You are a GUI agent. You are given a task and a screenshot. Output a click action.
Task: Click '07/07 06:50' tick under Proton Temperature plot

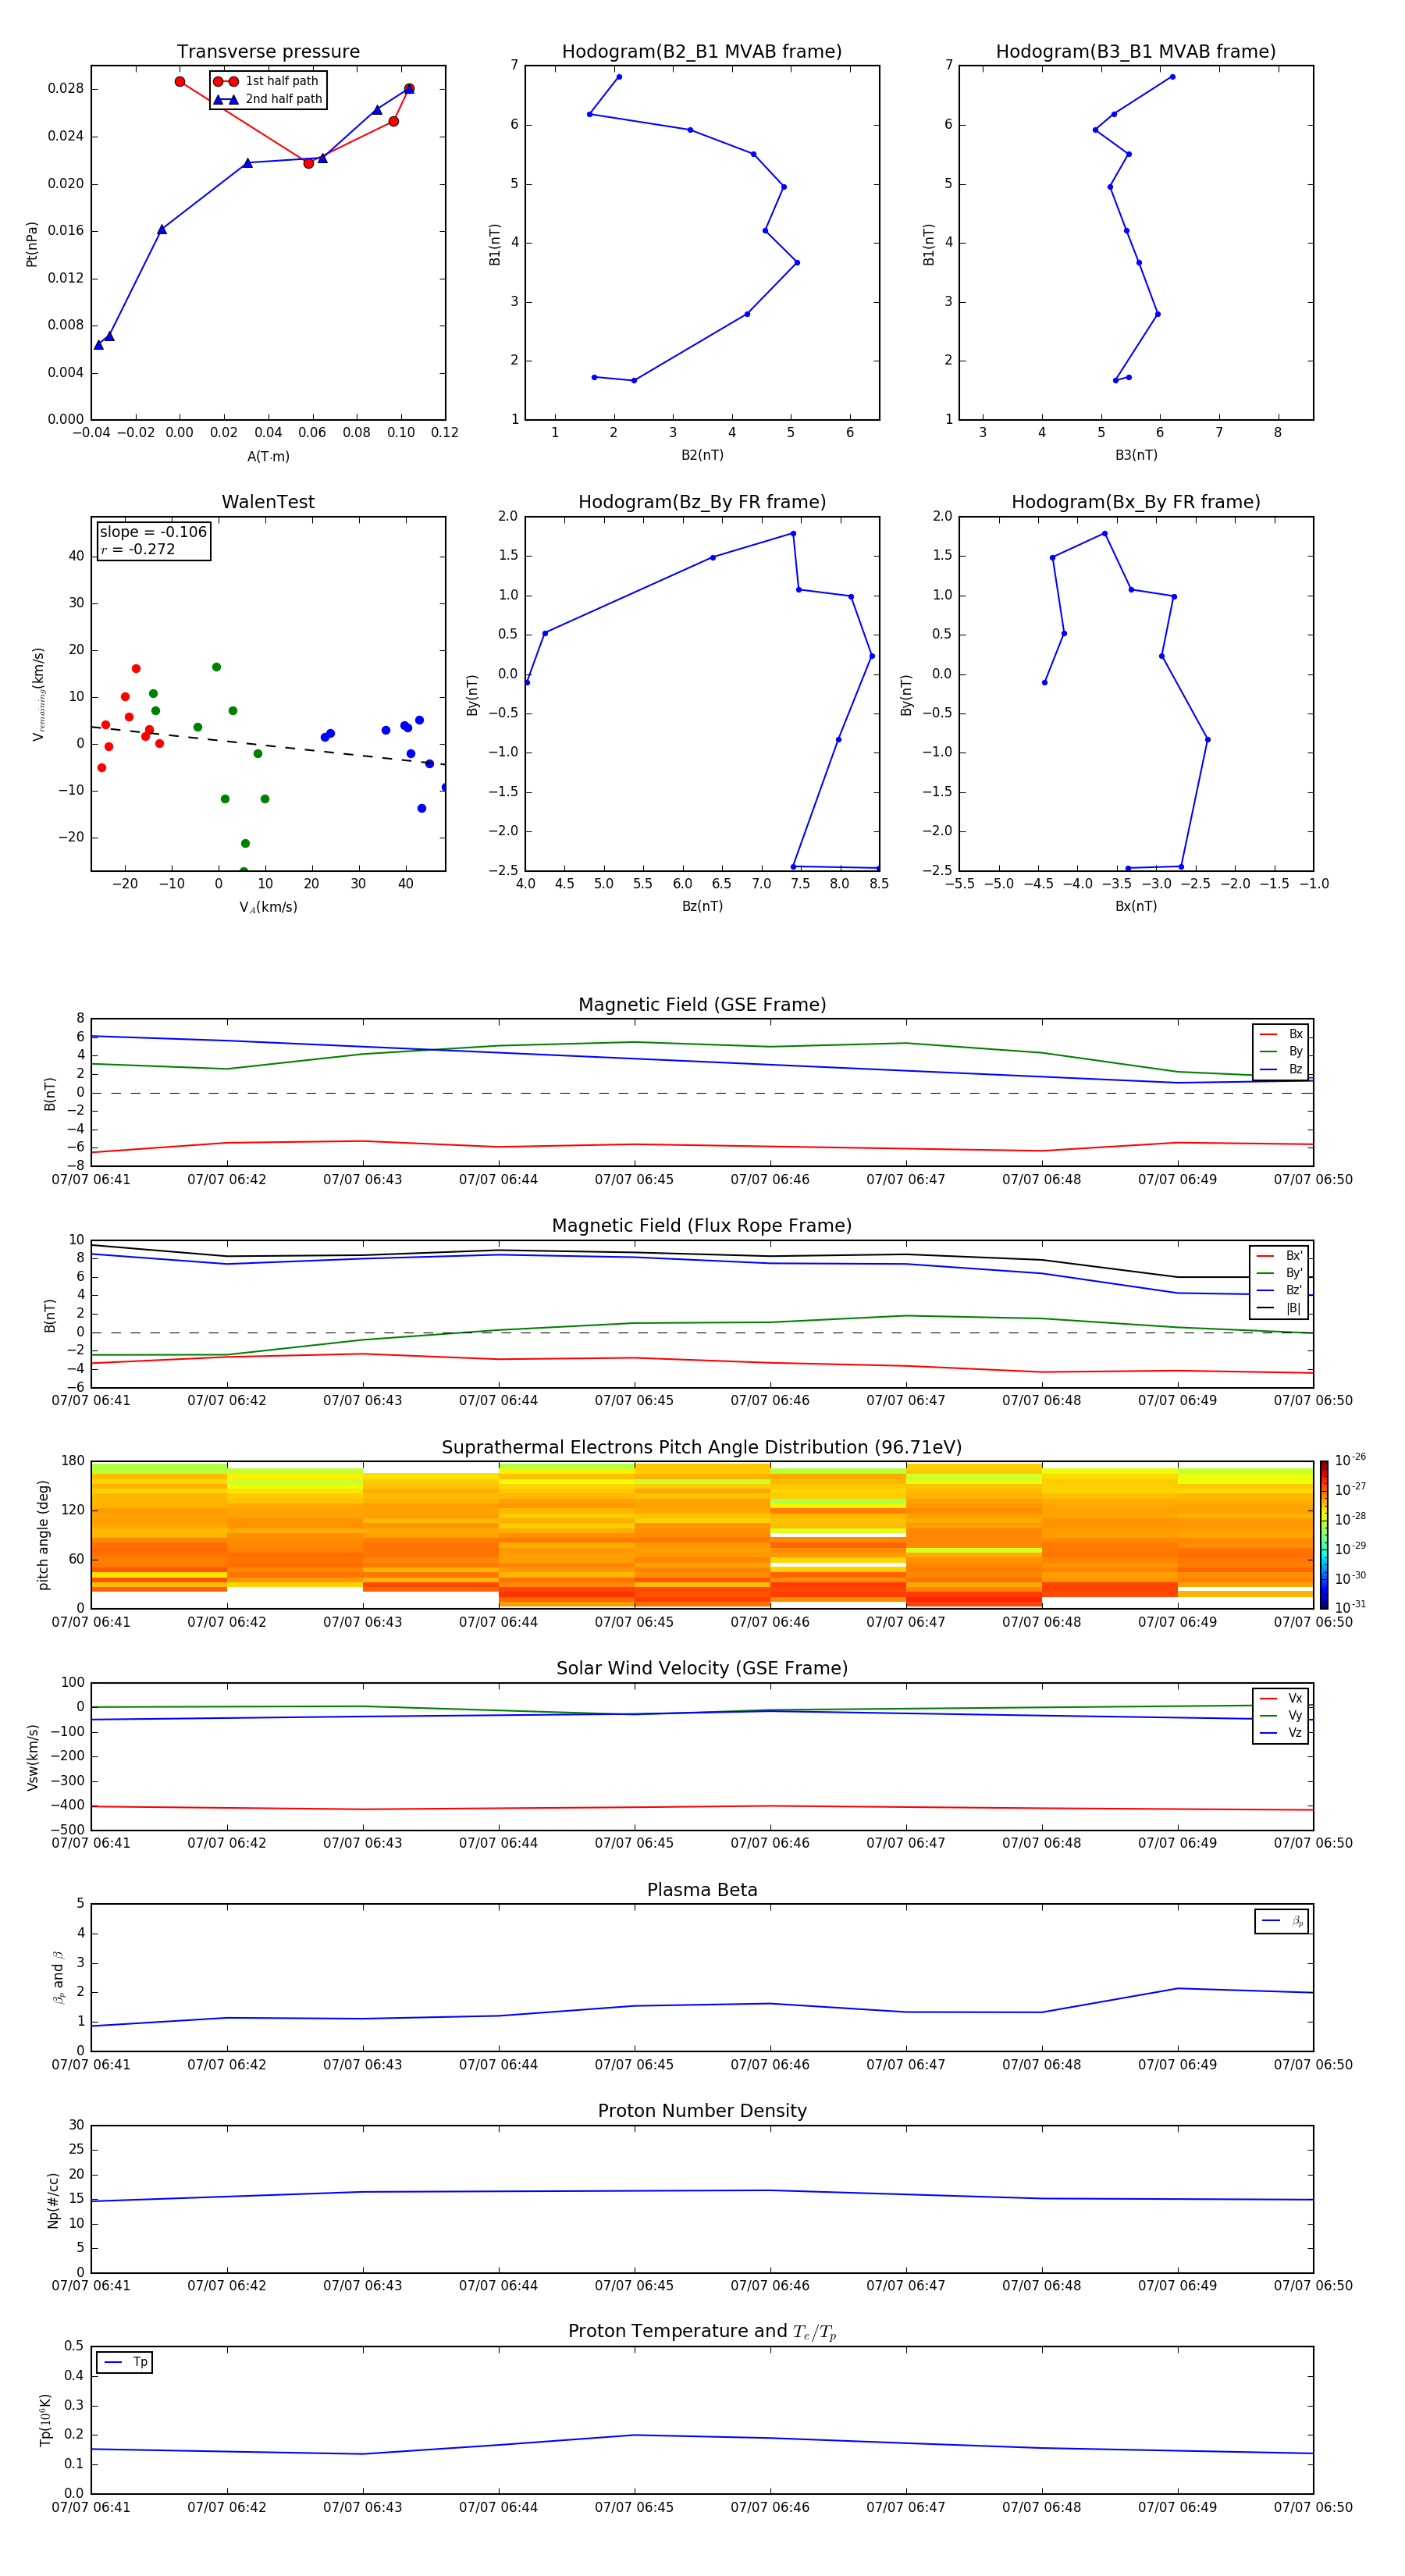point(1312,2507)
